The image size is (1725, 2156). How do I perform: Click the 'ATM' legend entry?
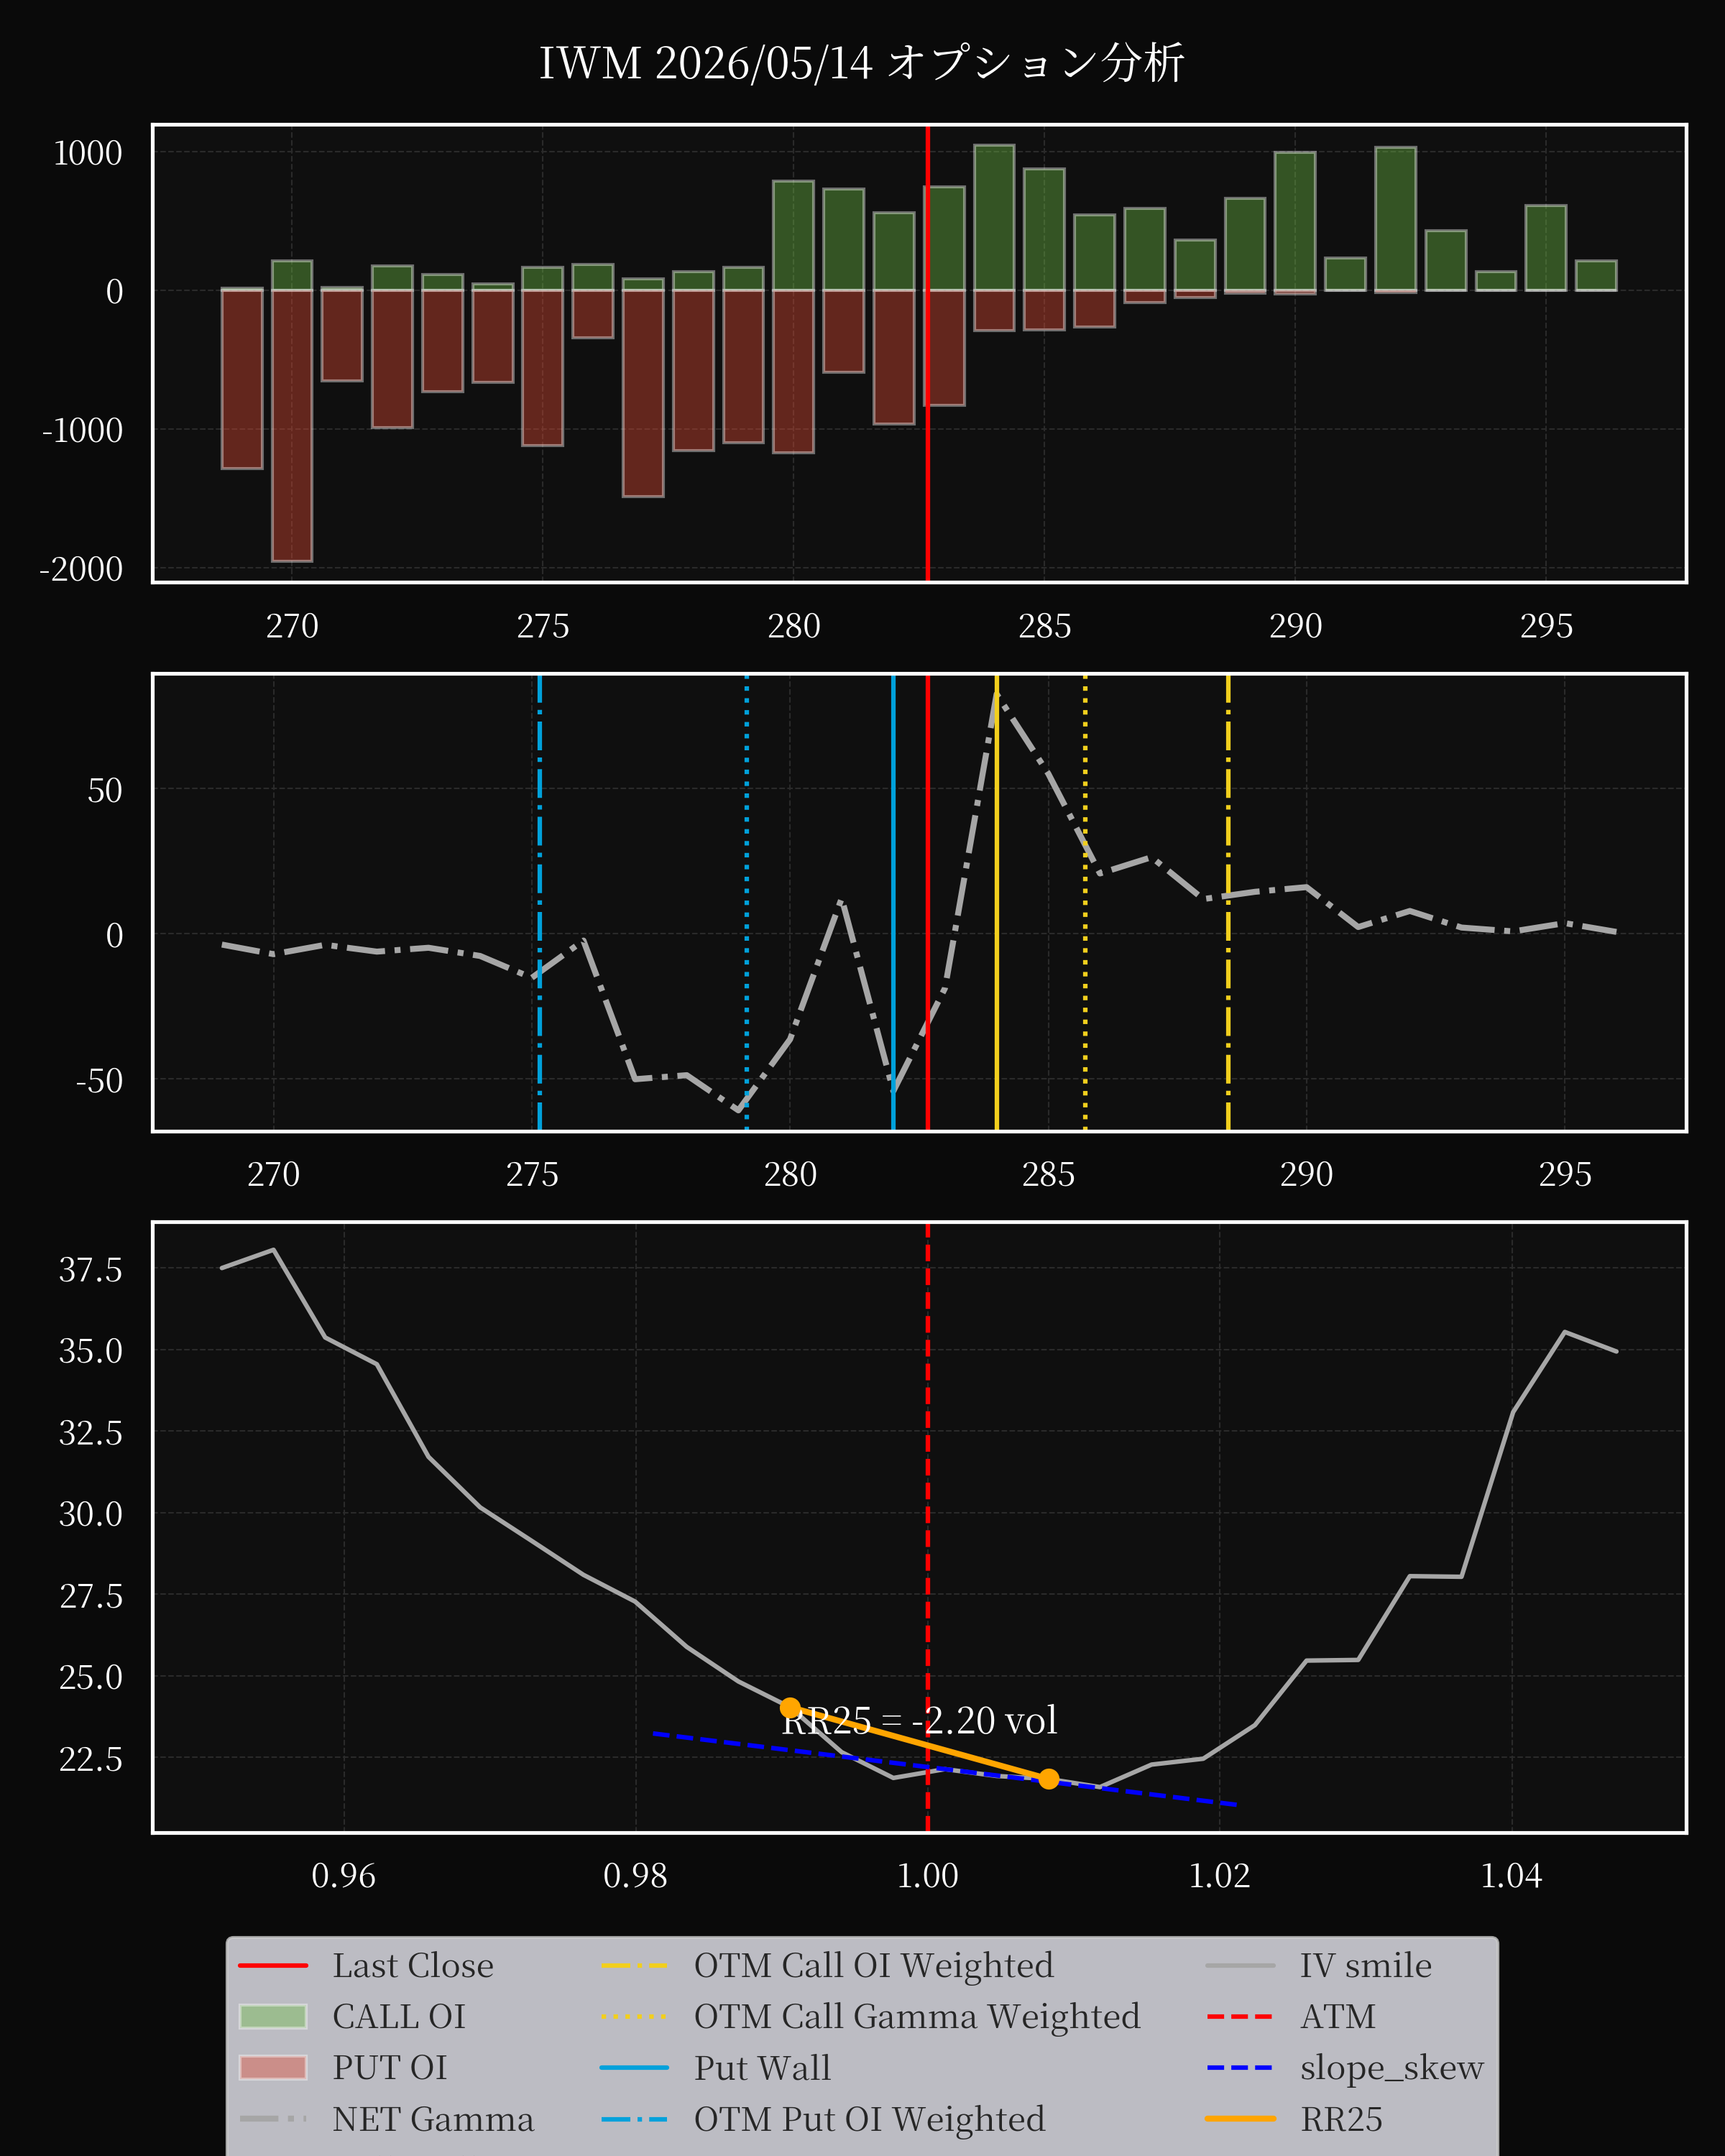point(1291,2016)
